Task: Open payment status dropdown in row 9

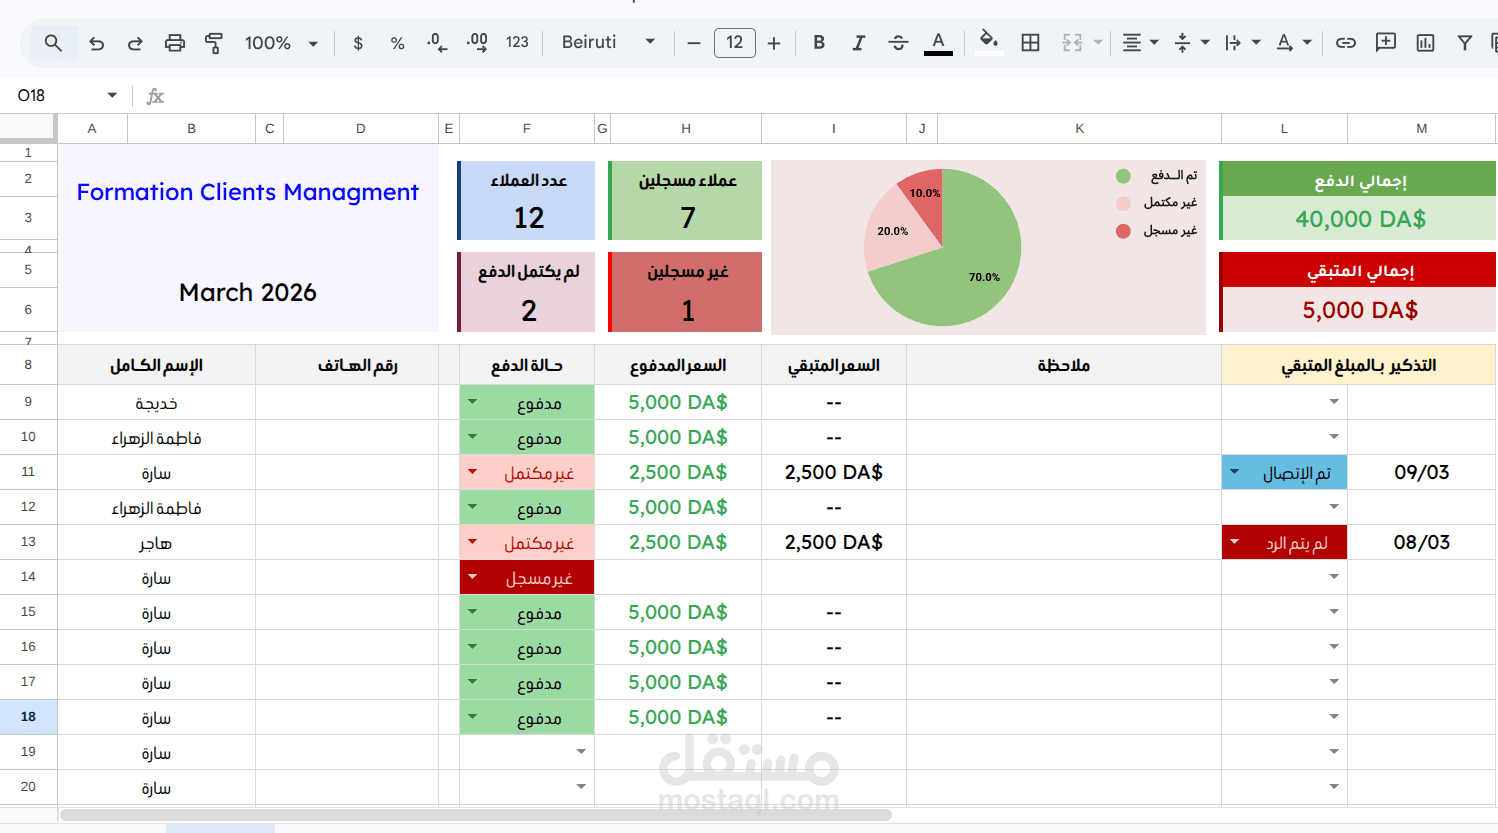Action: click(x=473, y=402)
